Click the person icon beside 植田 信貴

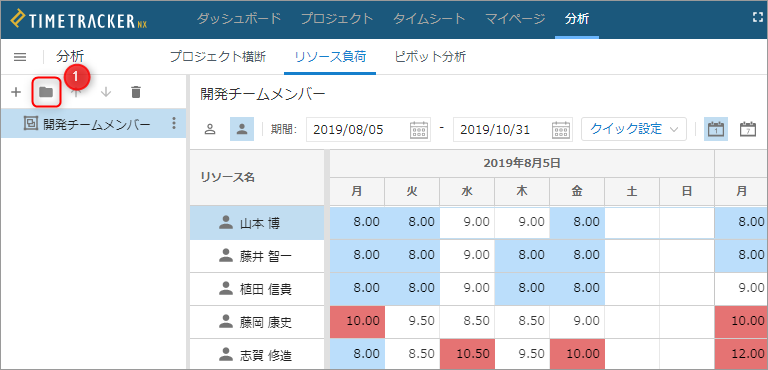coord(226,288)
